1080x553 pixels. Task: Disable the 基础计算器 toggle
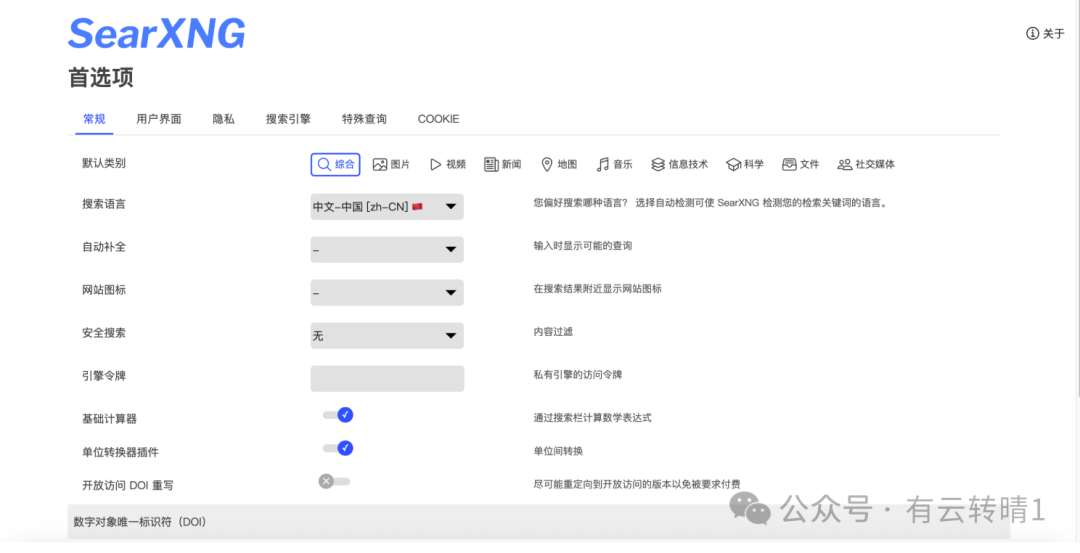pyautogui.click(x=338, y=415)
